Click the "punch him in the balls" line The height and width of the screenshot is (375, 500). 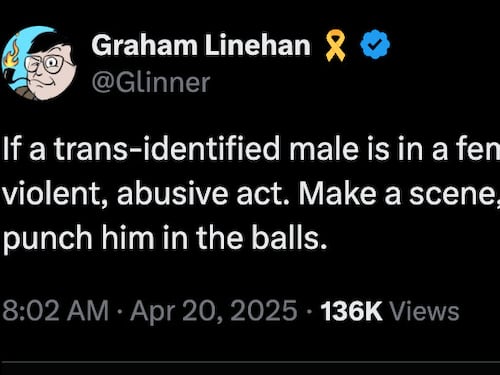pos(164,239)
